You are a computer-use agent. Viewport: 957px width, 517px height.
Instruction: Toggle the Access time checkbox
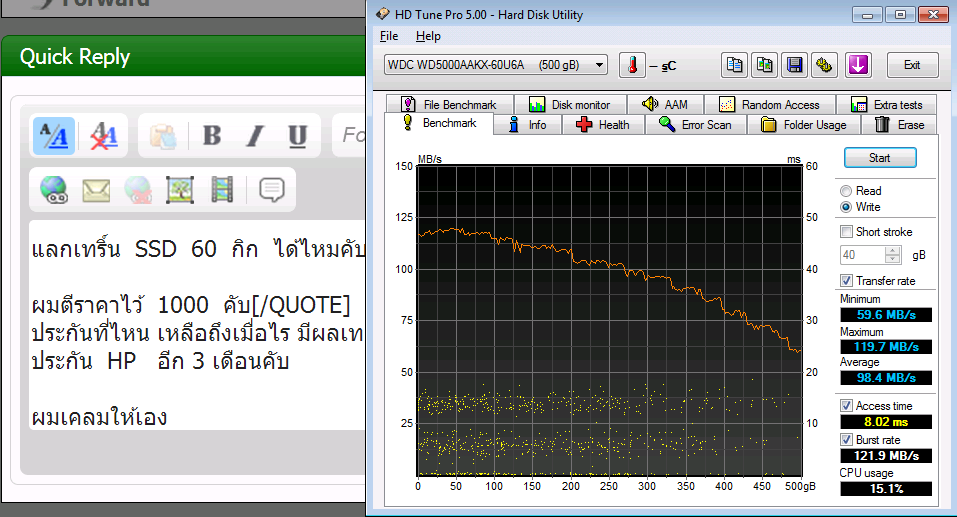pos(847,405)
